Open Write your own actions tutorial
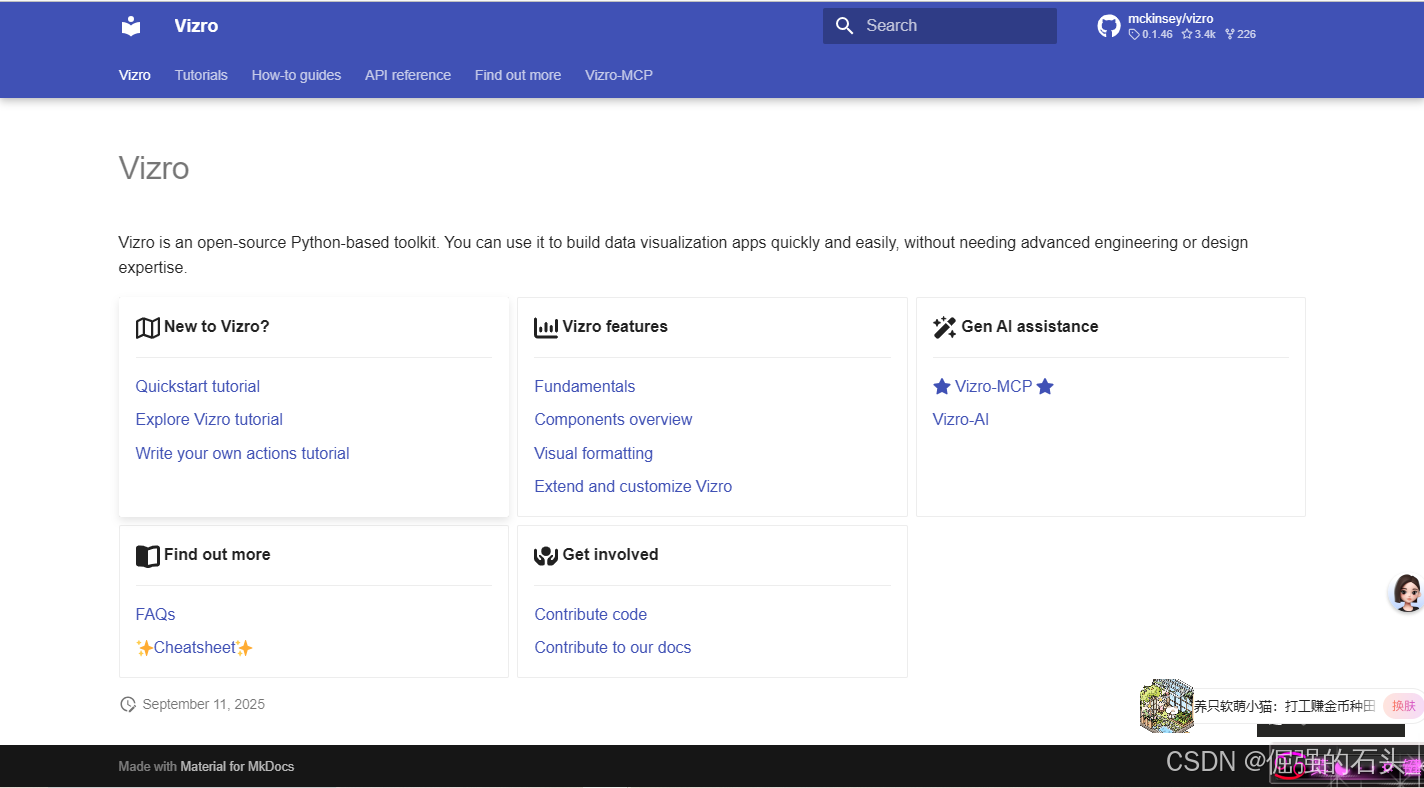This screenshot has height=788, width=1424. [x=243, y=453]
